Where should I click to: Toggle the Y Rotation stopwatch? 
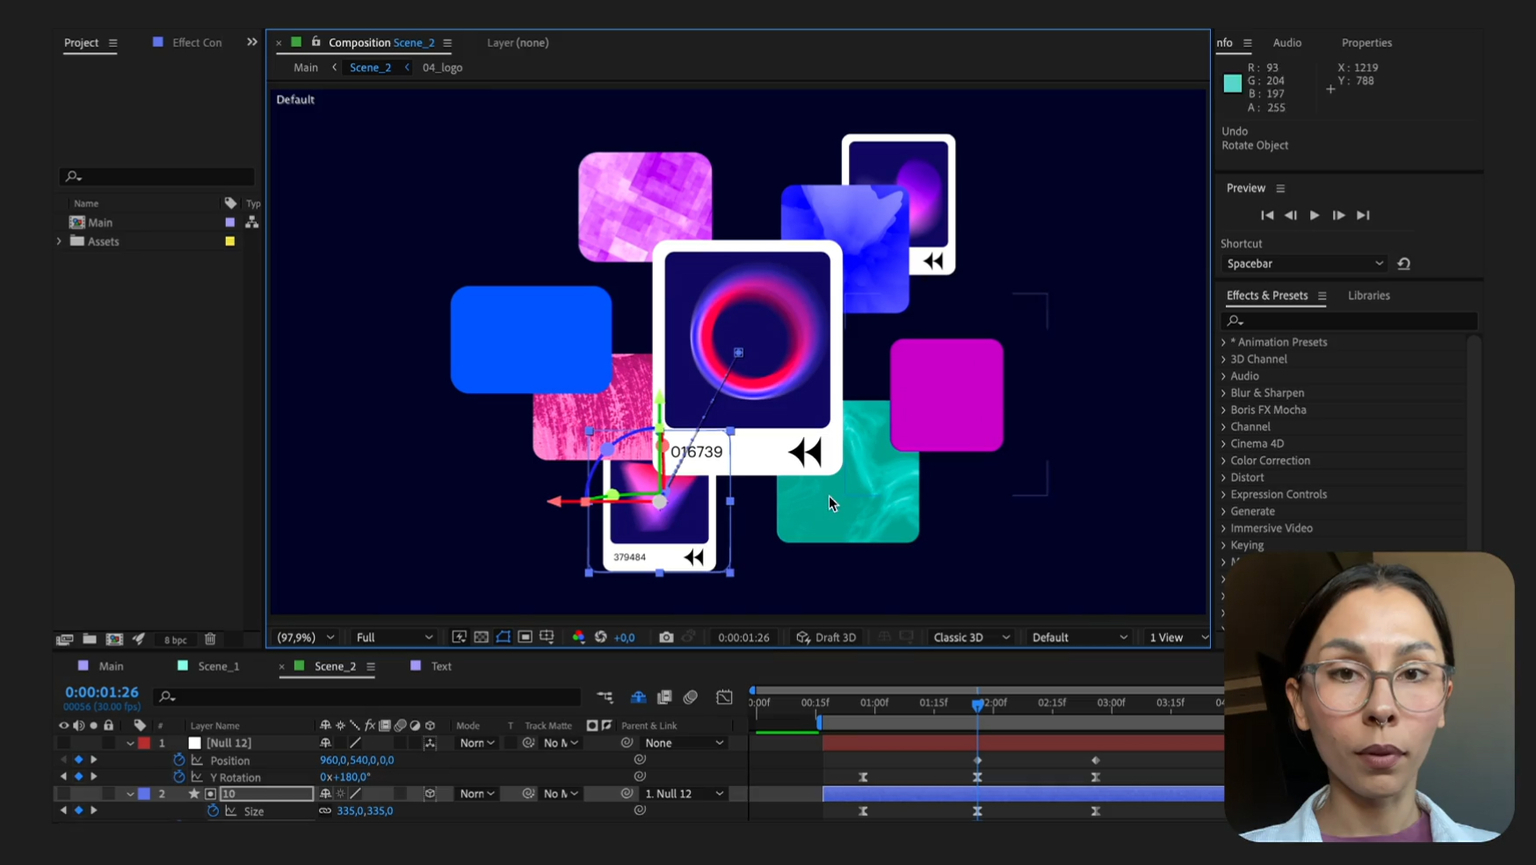179,777
